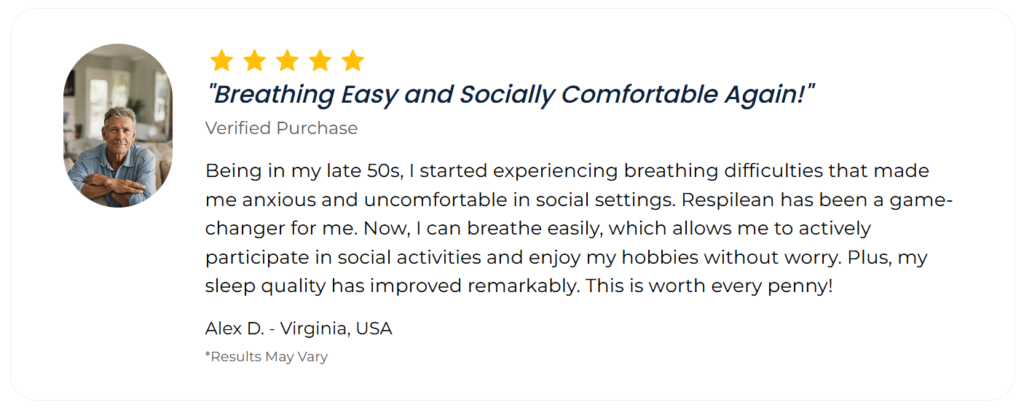Viewport: 1024px width, 413px height.
Task: Click the sentence "This is worth every penny!"
Action: click(709, 286)
